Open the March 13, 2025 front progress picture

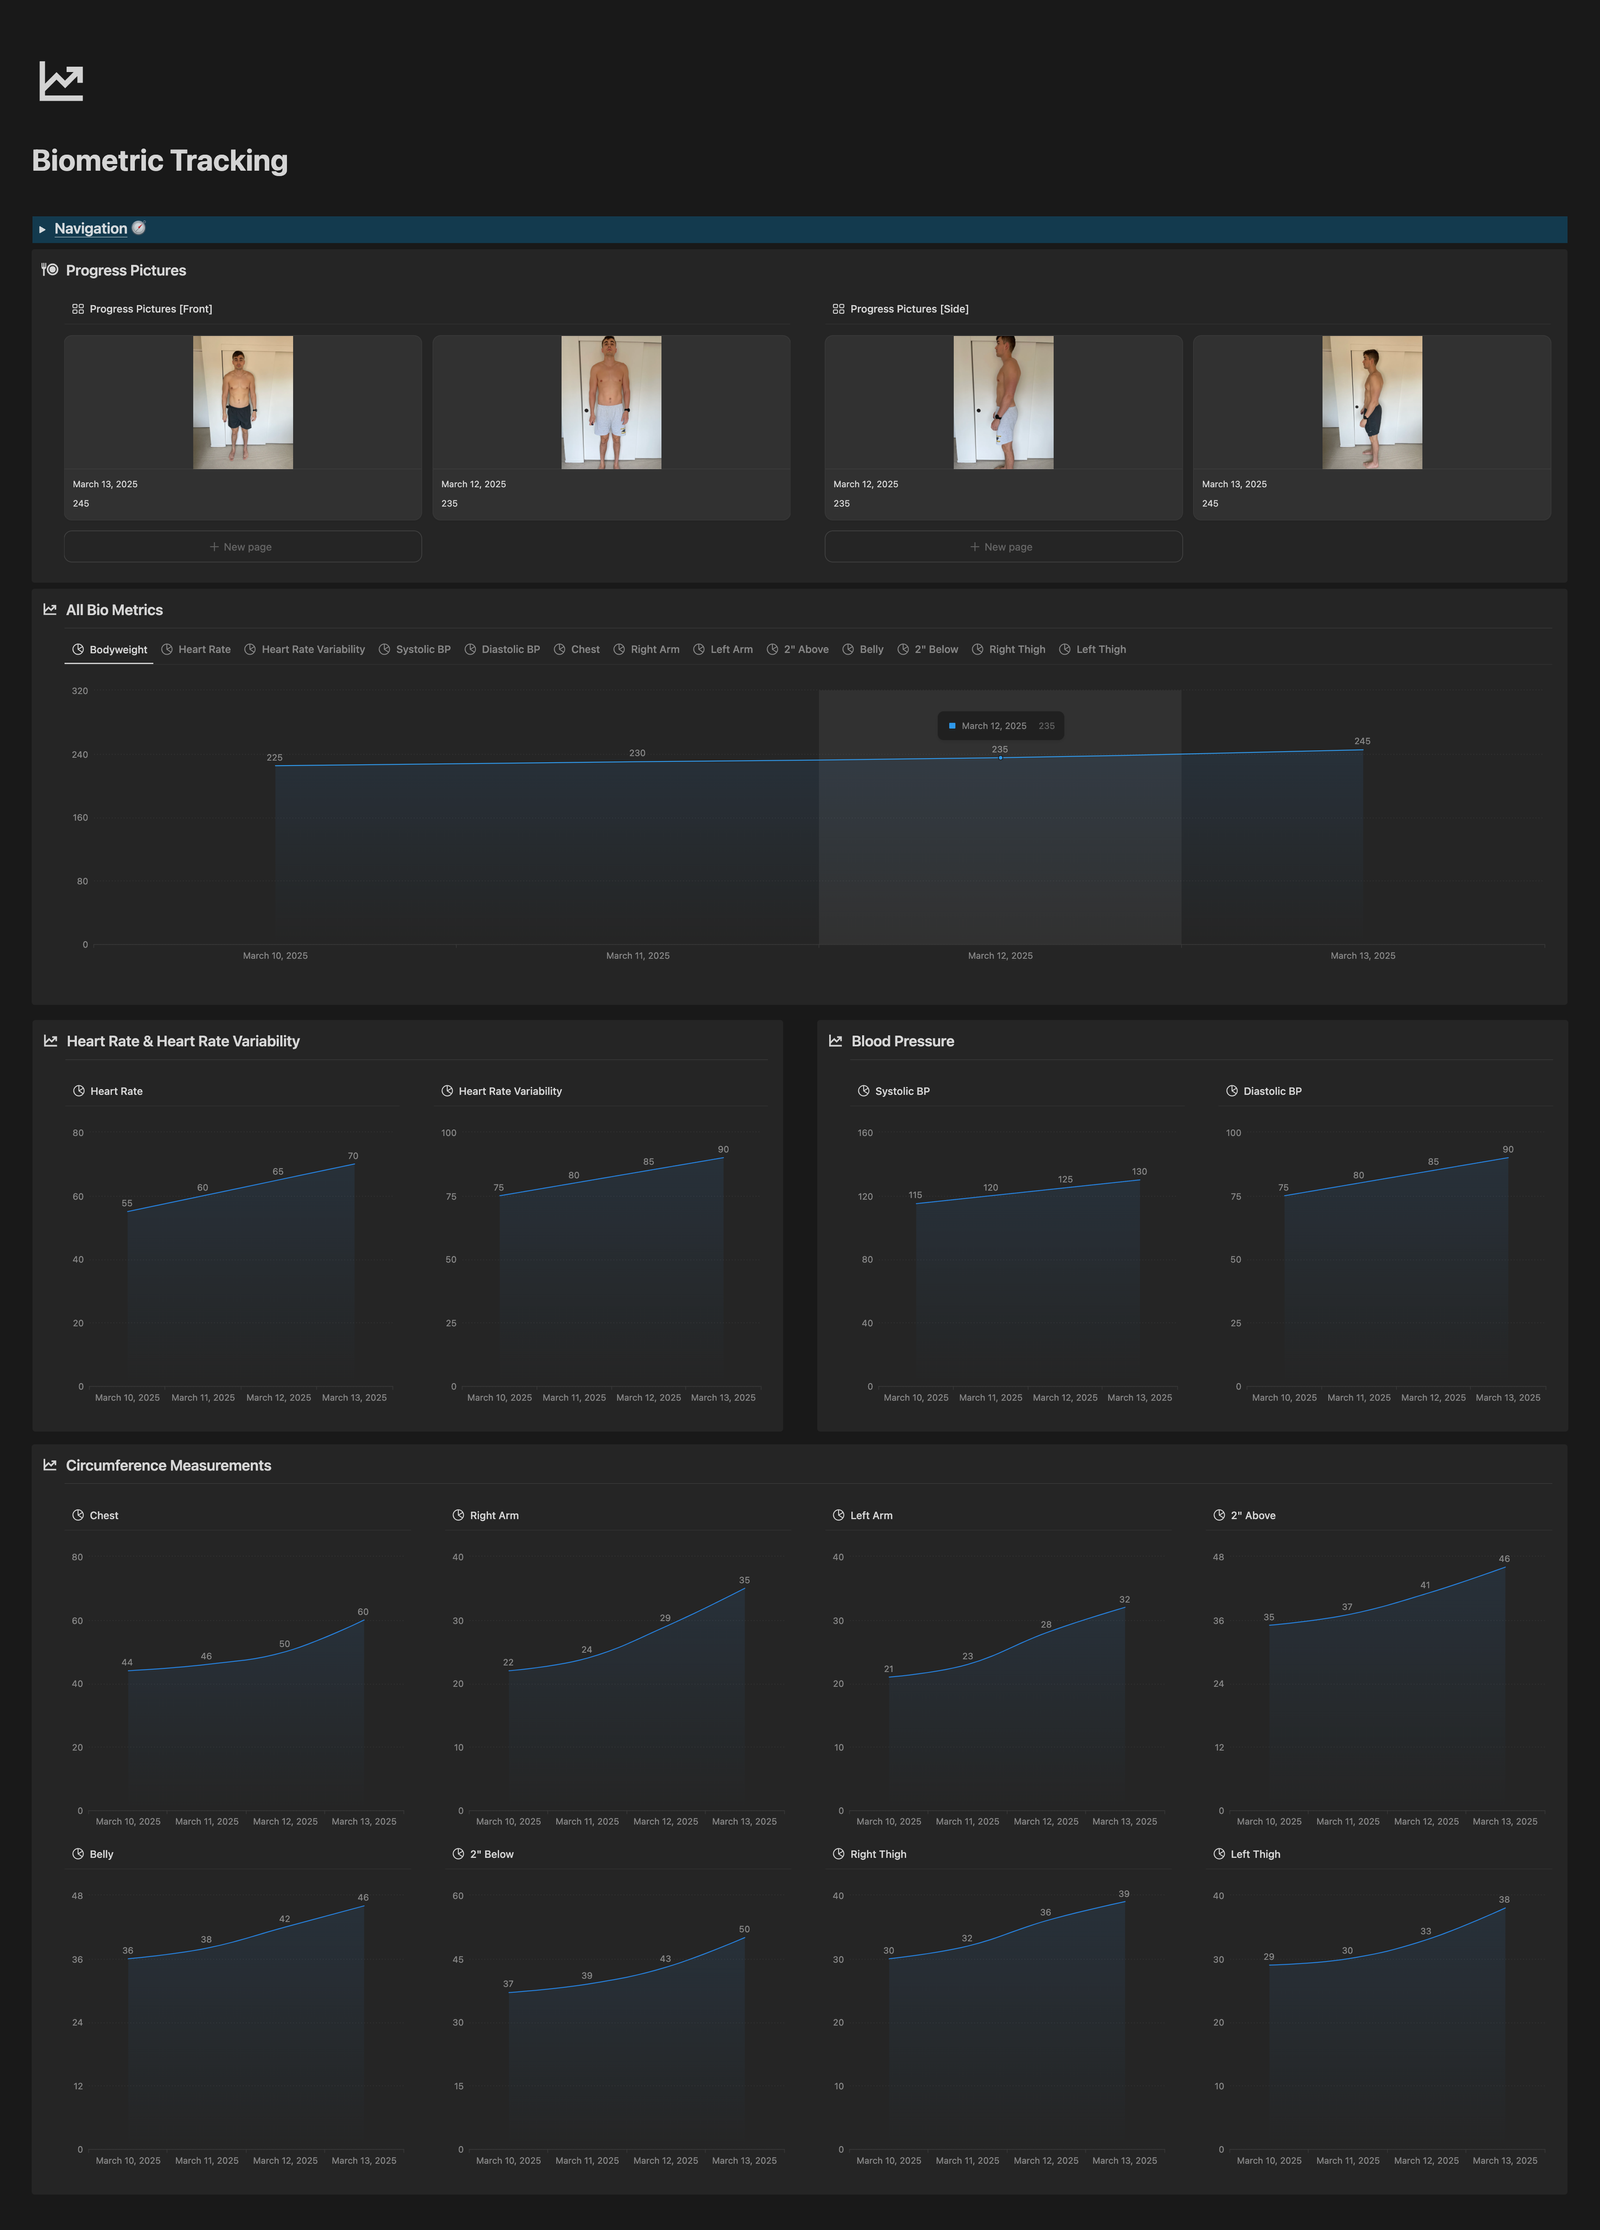243,403
